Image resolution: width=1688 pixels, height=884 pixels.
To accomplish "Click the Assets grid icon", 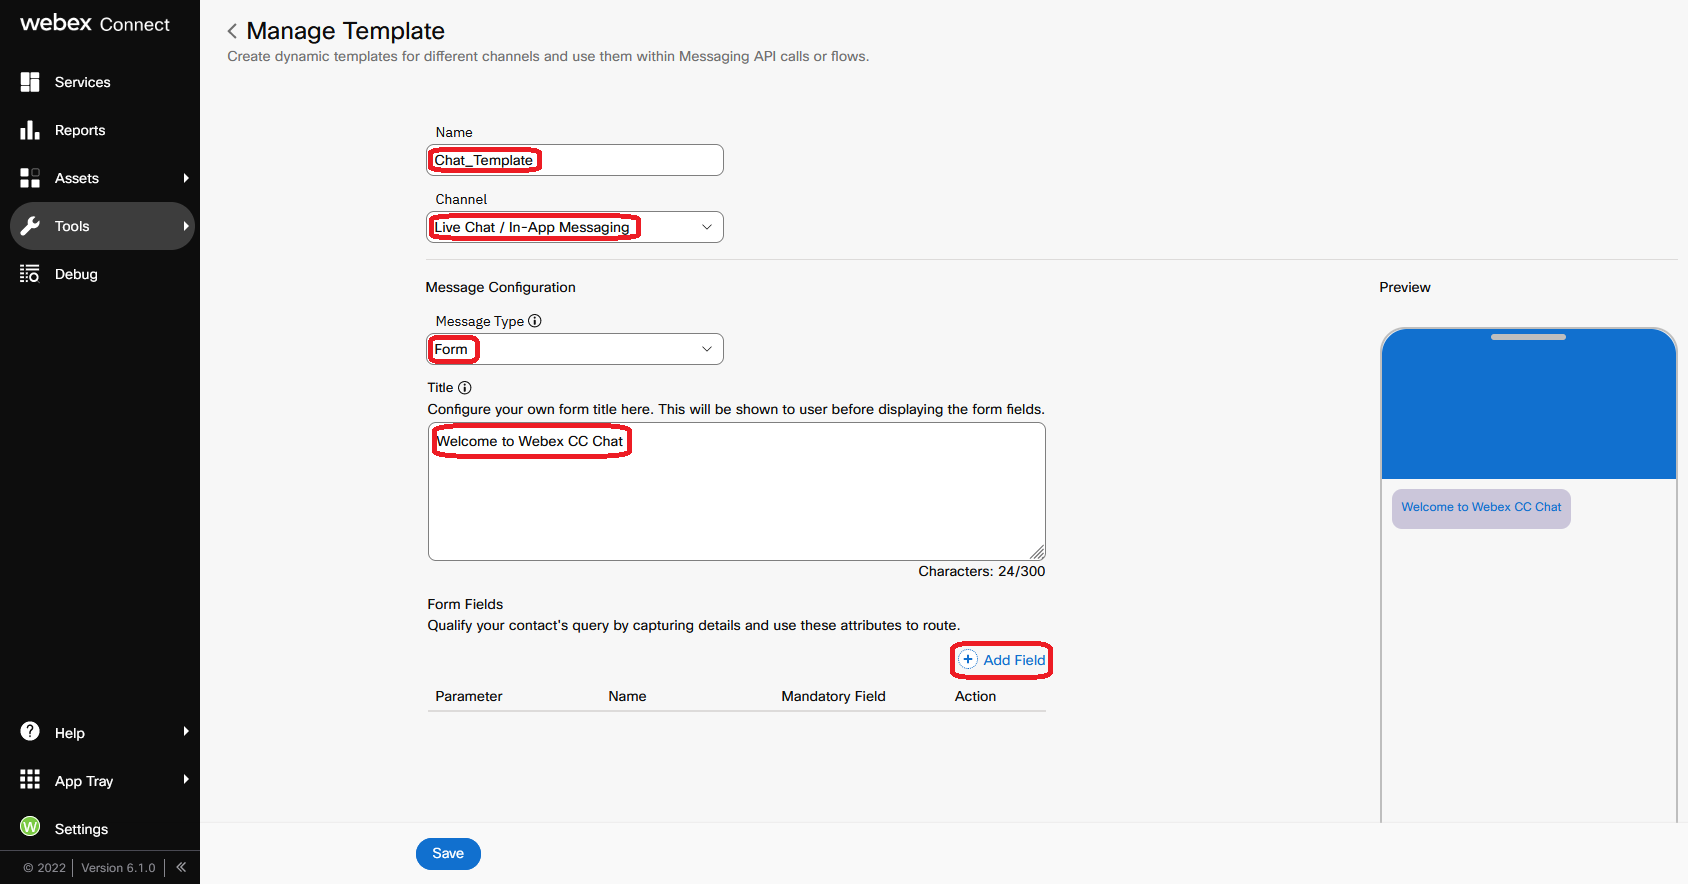I will 30,178.
